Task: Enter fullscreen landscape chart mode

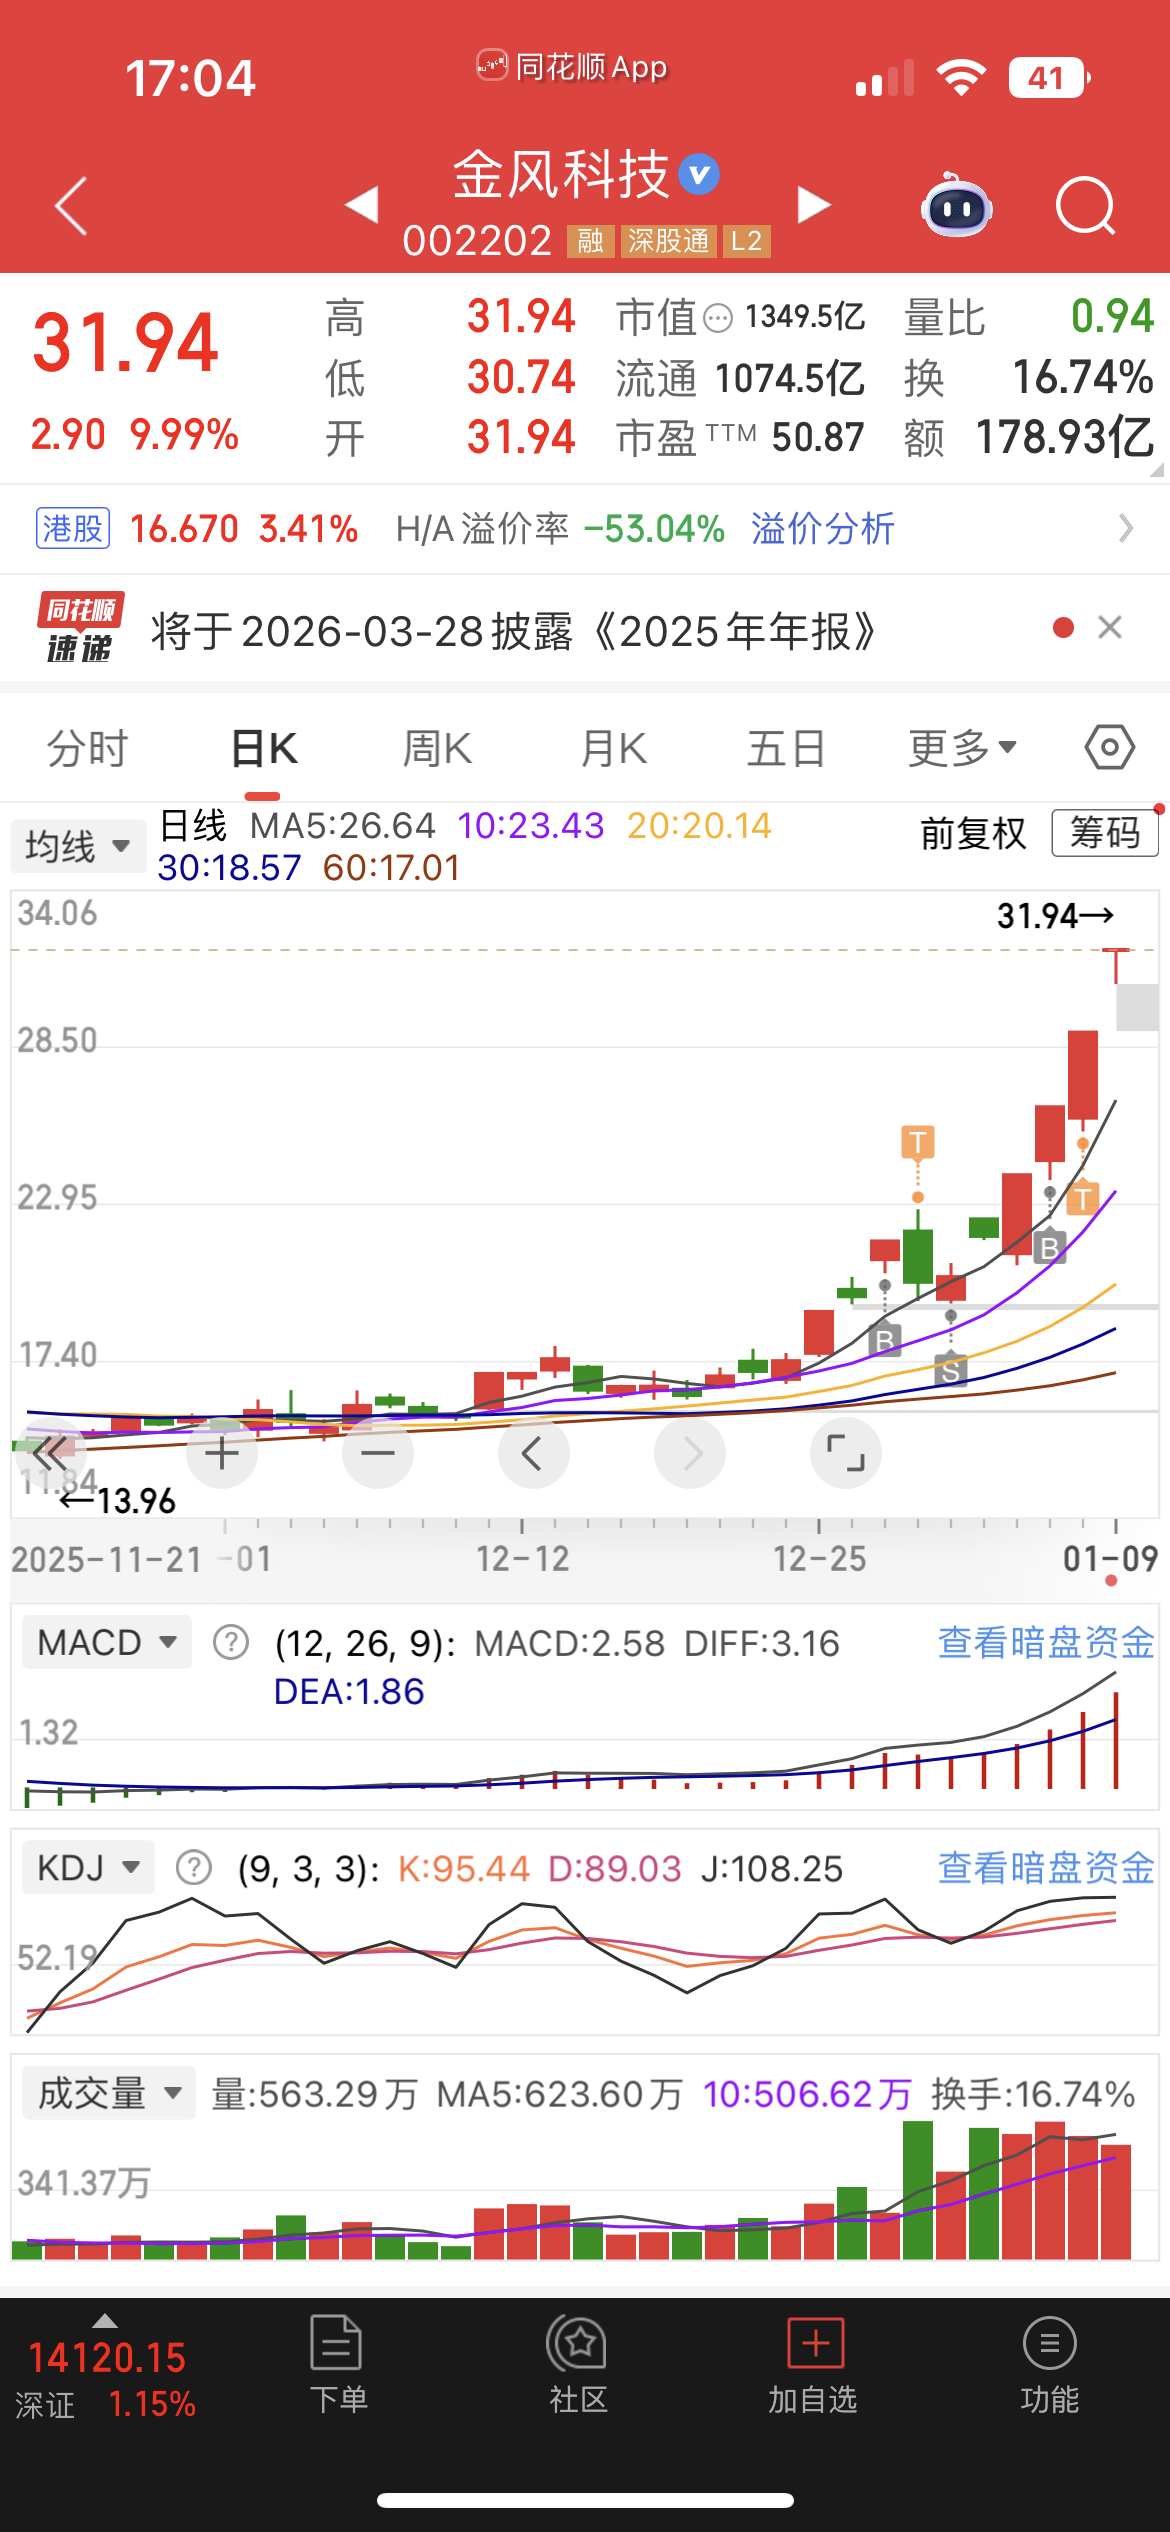Action: 846,1453
